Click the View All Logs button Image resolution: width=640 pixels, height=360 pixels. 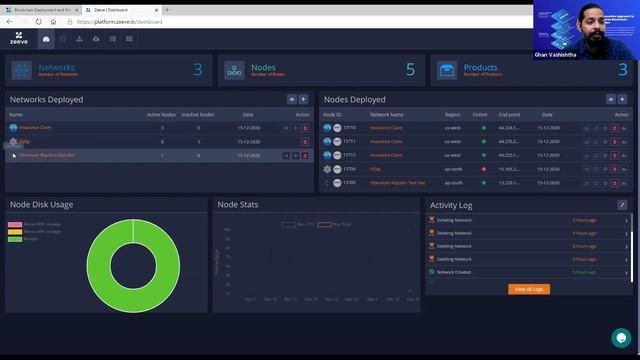(x=529, y=289)
